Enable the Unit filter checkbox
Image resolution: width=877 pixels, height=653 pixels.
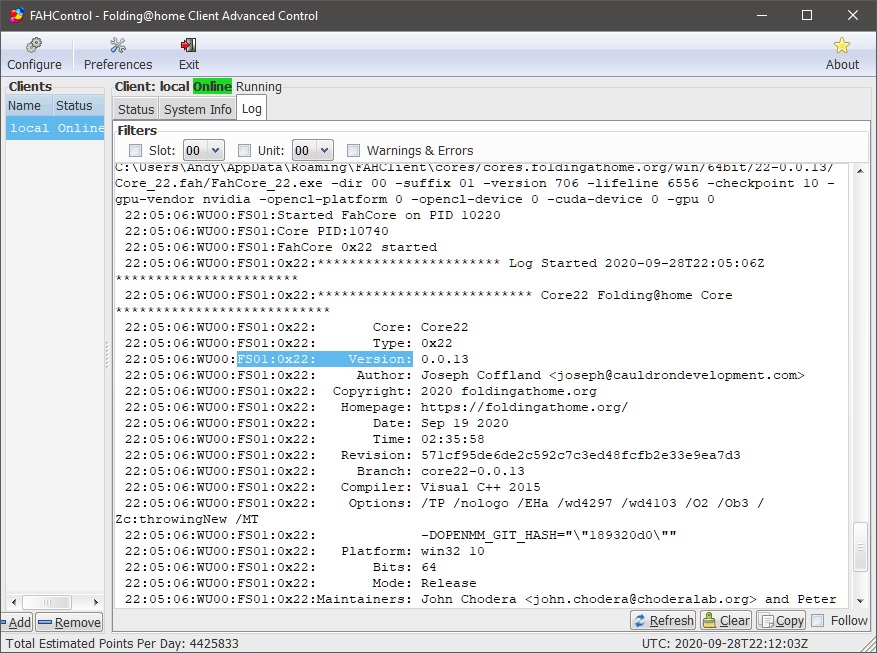[x=244, y=150]
